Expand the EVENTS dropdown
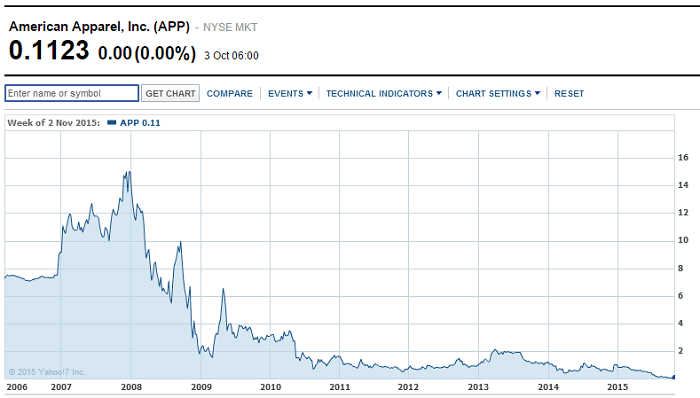 point(290,94)
